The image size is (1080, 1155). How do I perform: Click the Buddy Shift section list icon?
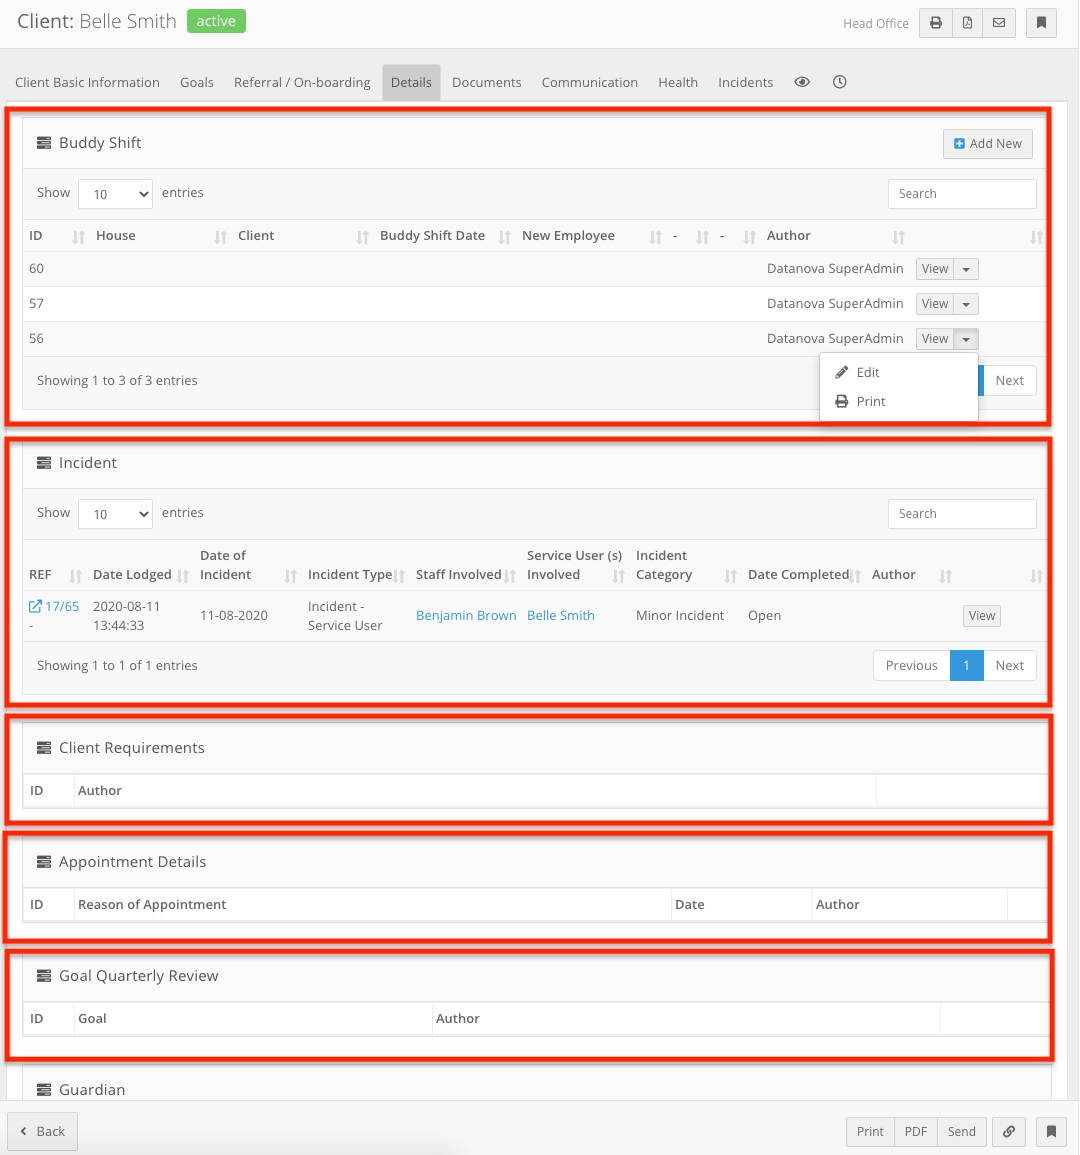pos(44,143)
